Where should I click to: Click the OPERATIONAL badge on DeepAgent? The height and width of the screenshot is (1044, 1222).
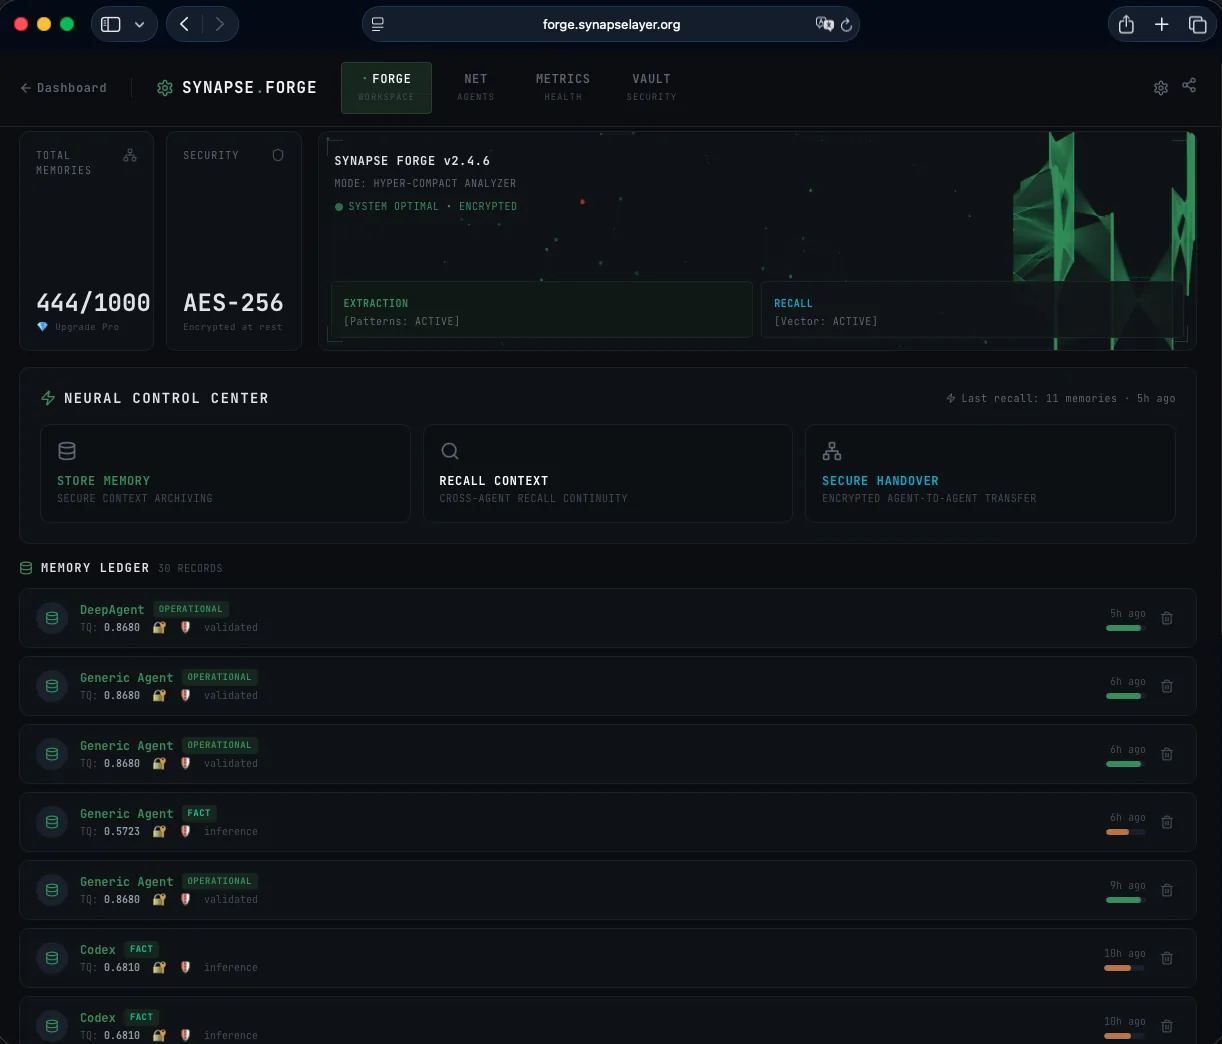(x=191, y=609)
